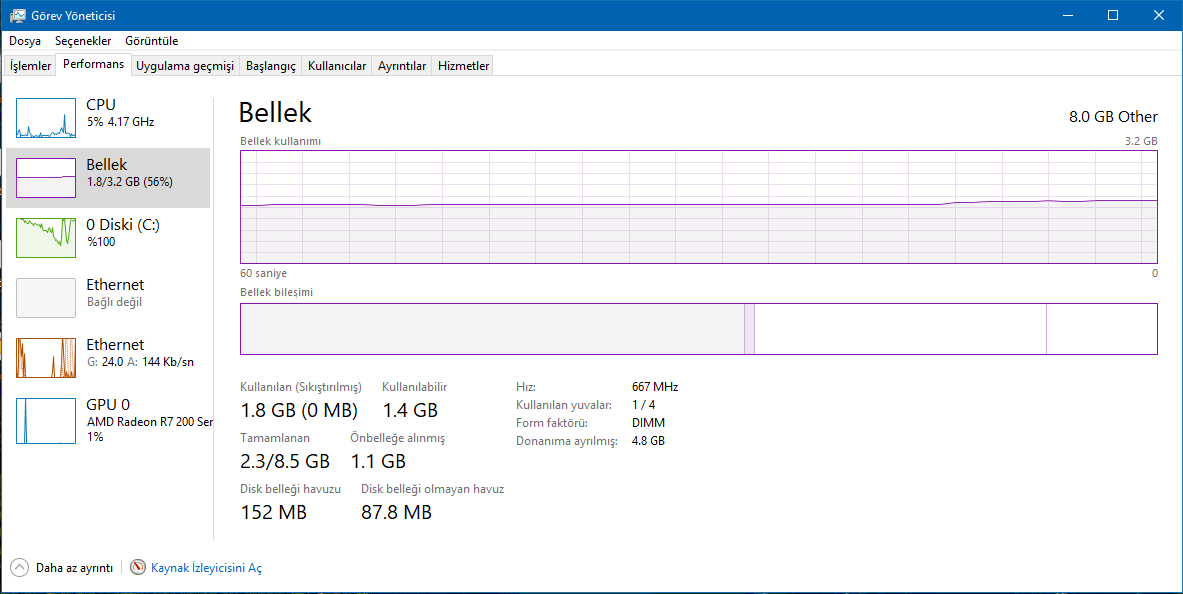Click the Resource Monitor icon
This screenshot has width=1183, height=594.
coord(138,568)
